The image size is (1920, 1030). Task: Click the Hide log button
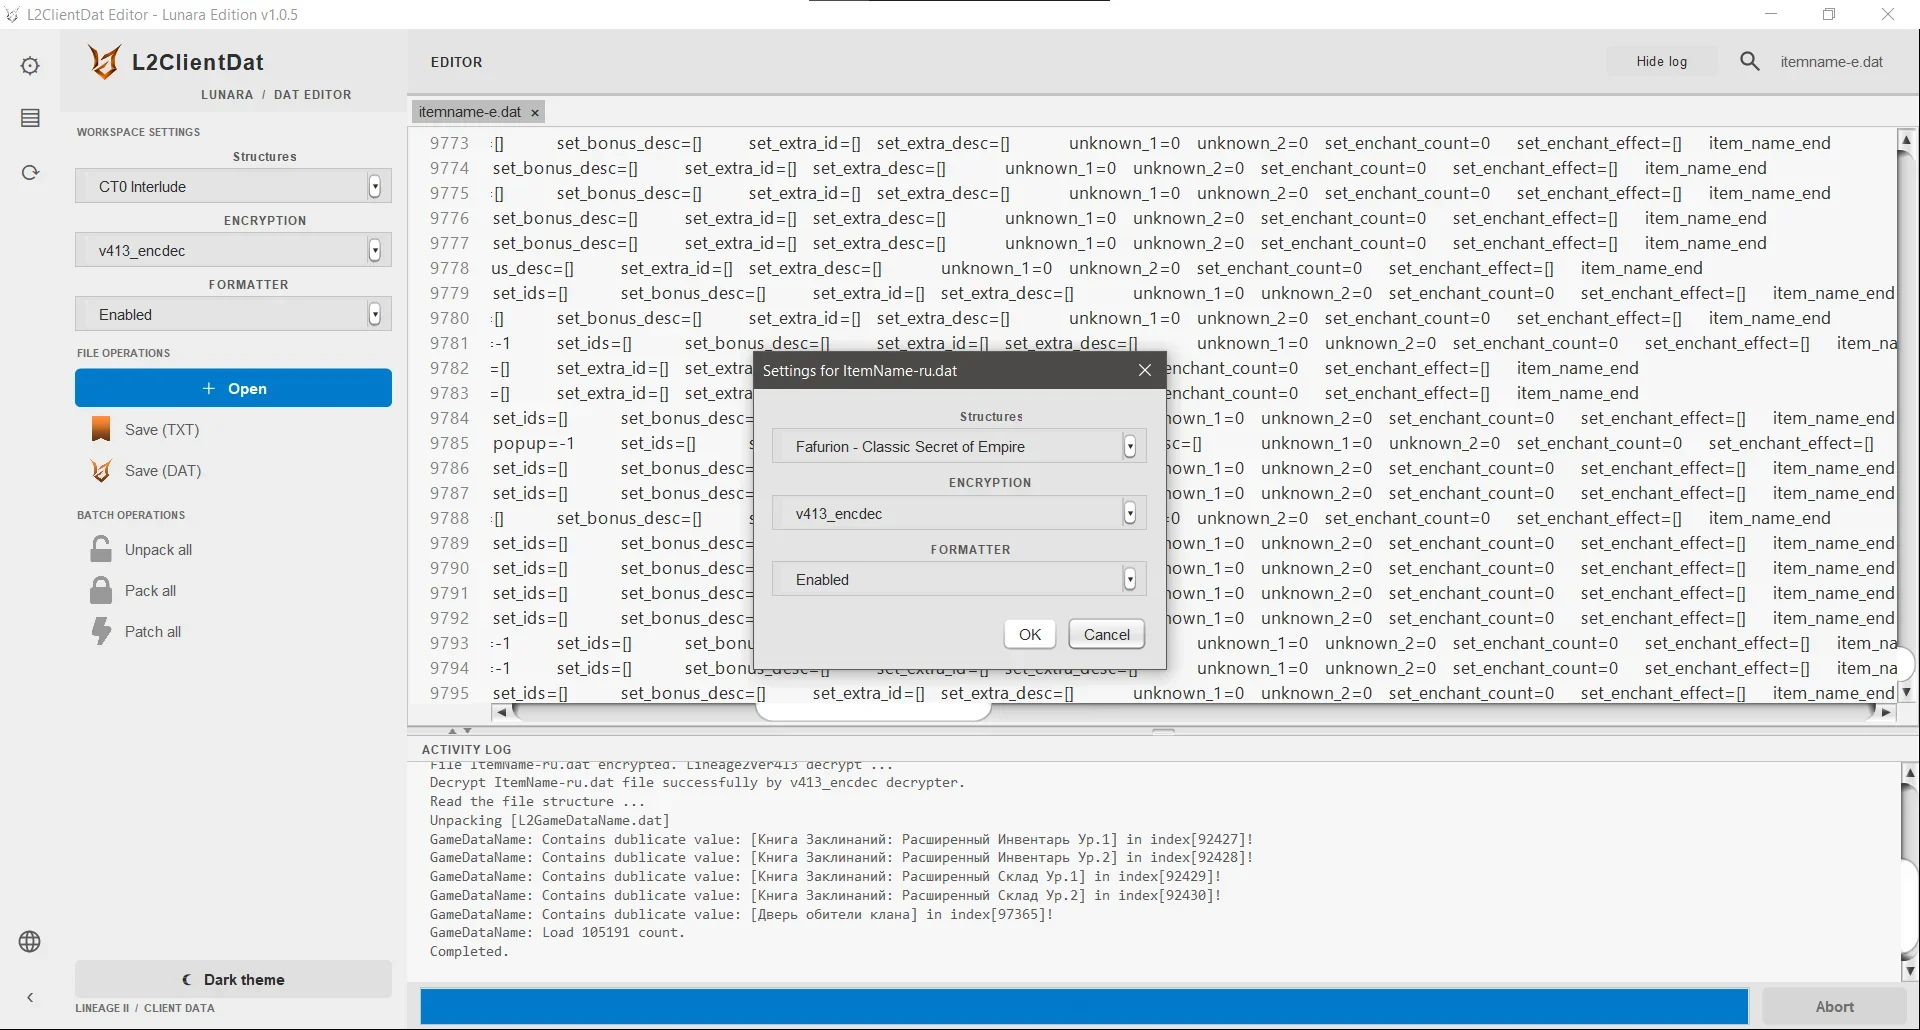(1661, 62)
